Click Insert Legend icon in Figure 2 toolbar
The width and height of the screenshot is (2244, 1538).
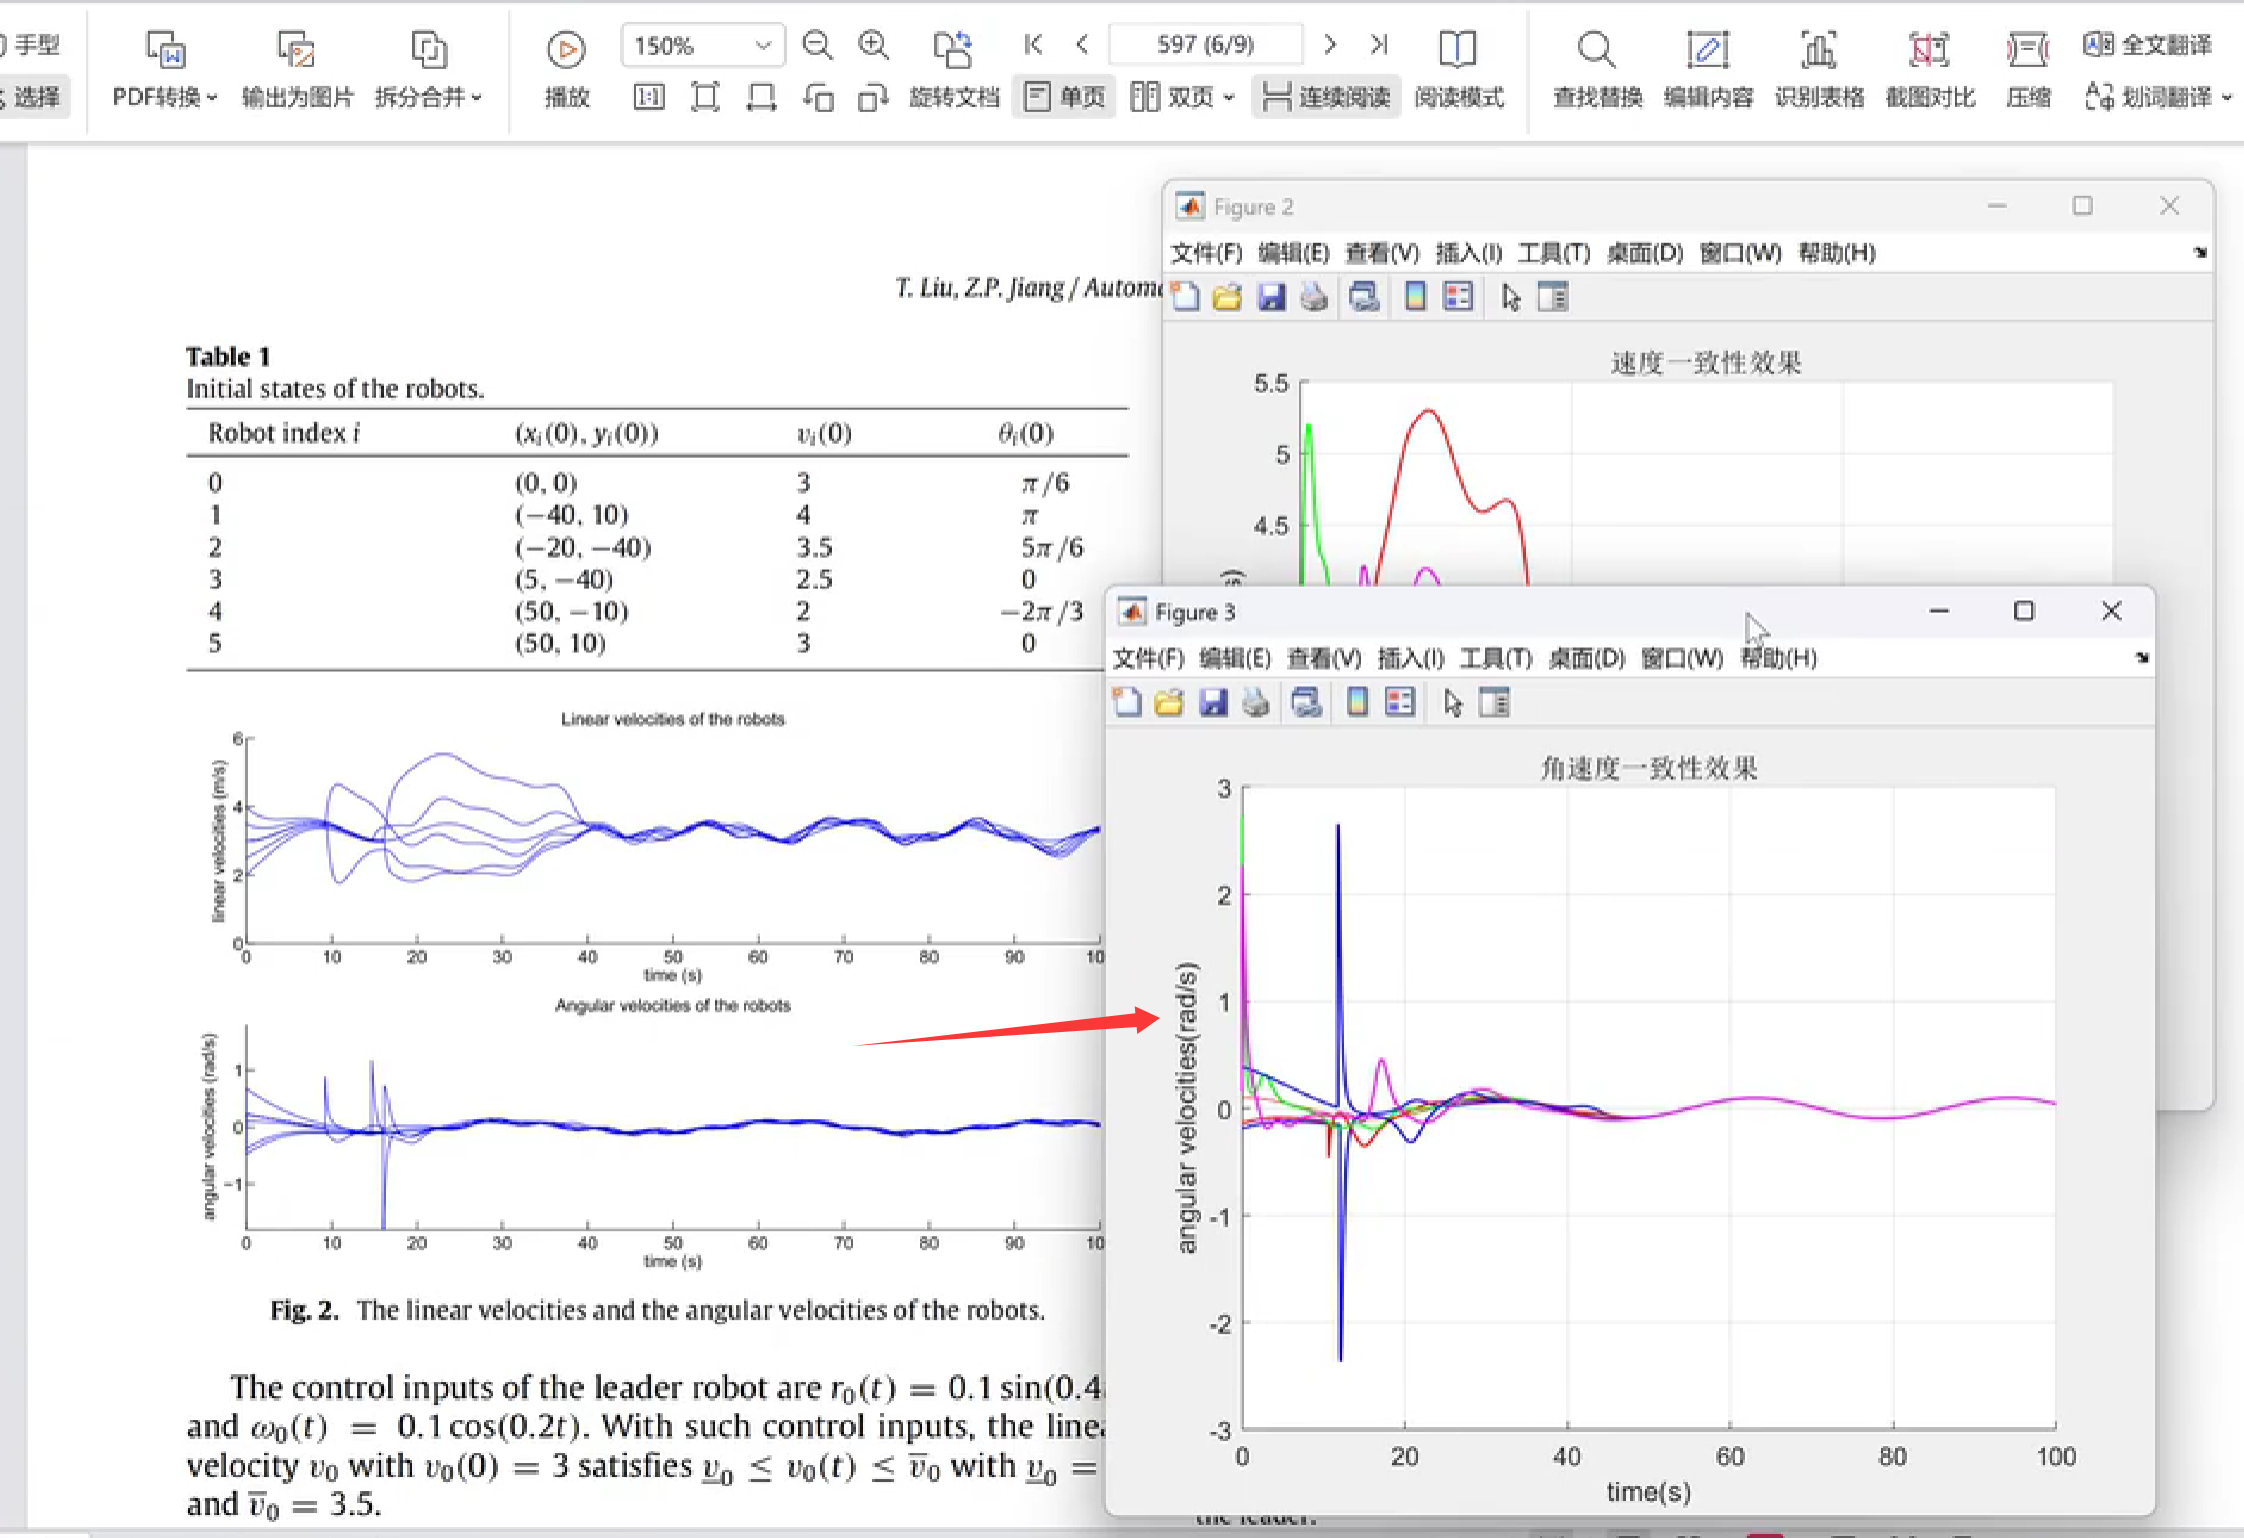[1458, 297]
